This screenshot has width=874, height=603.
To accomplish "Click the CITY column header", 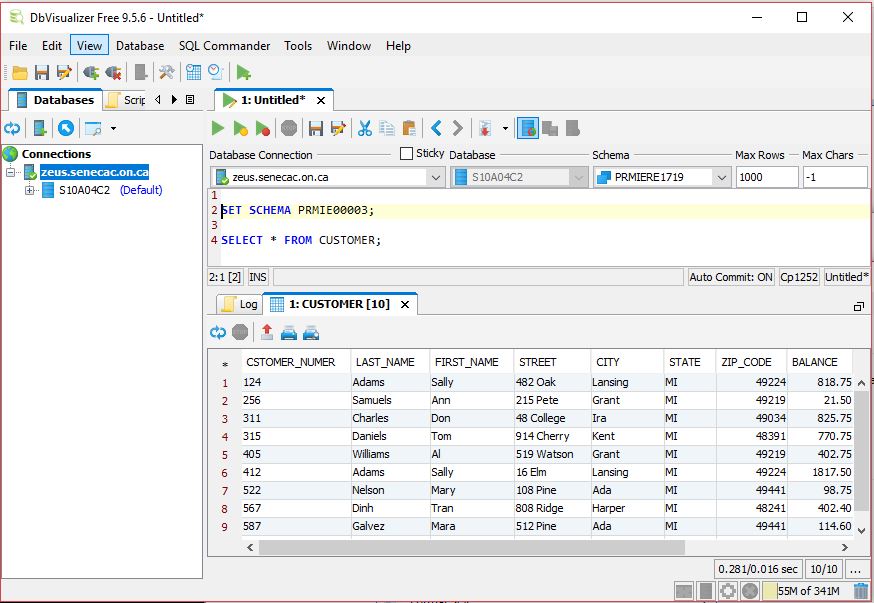I will pyautogui.click(x=627, y=362).
